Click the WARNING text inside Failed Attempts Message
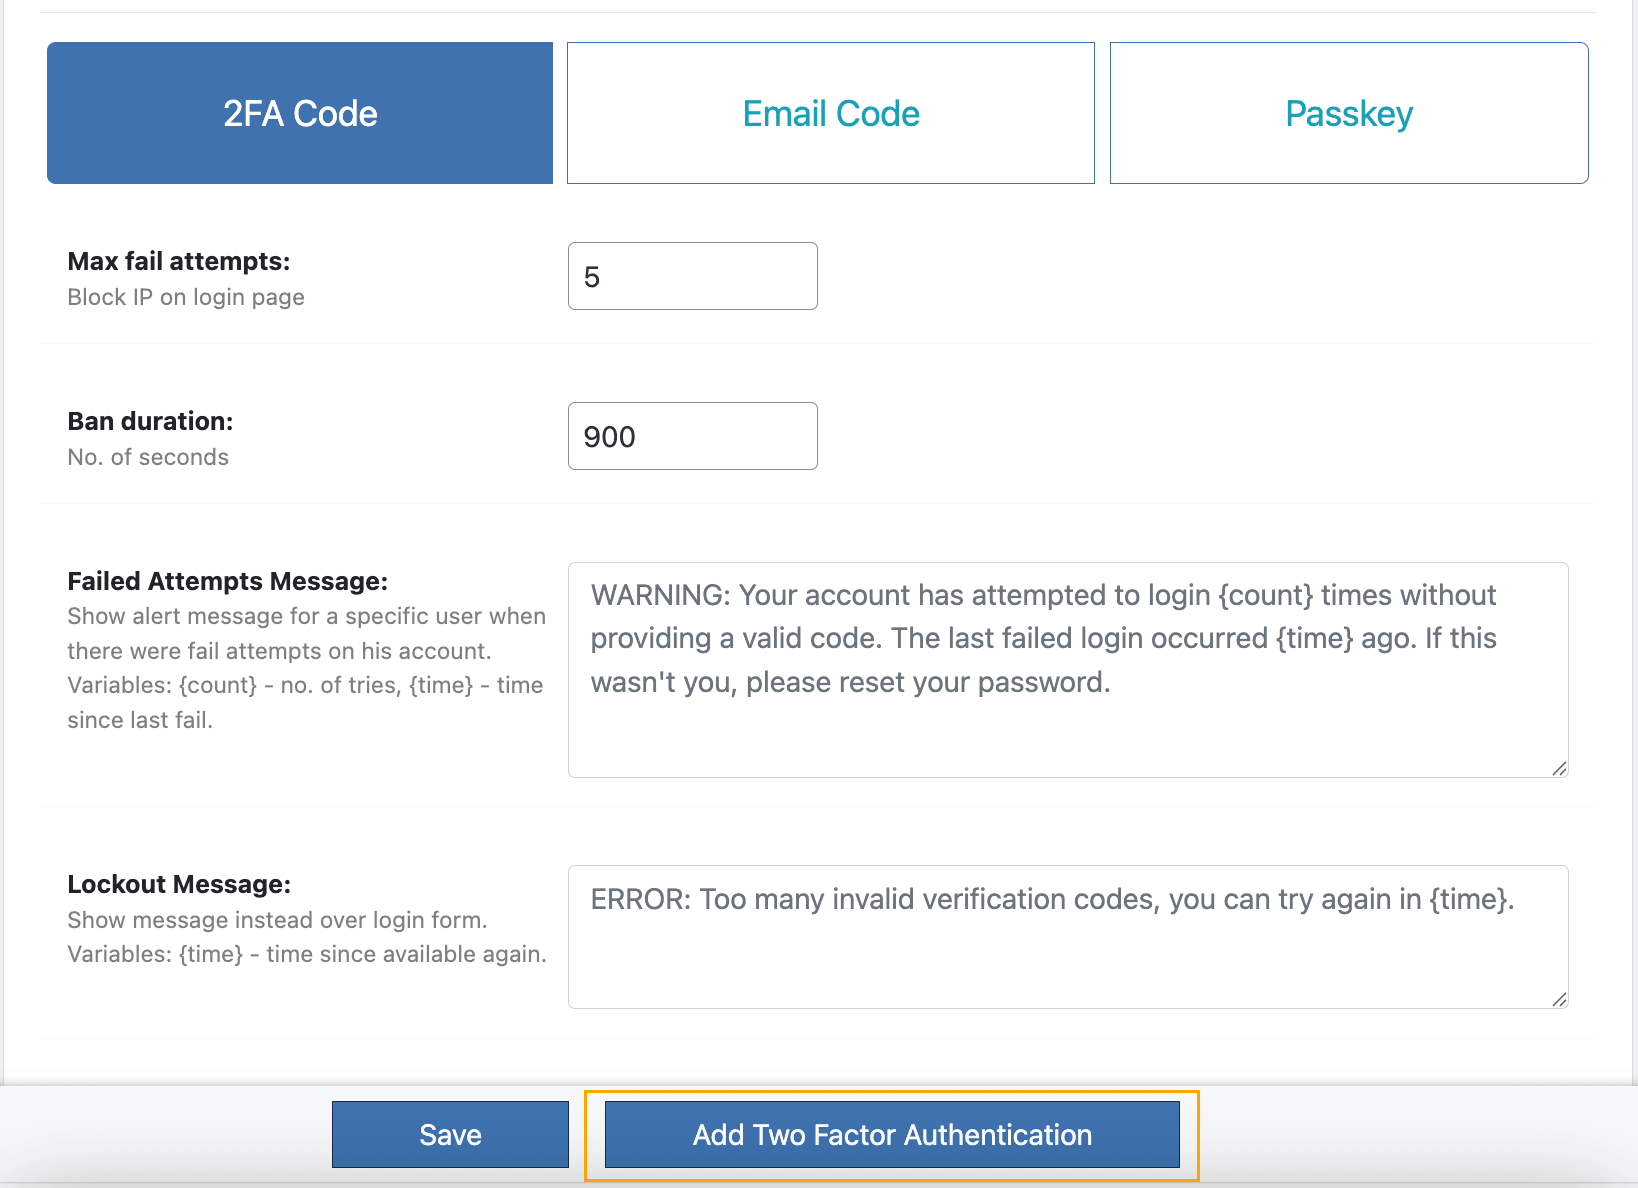1638x1188 pixels. tap(653, 595)
